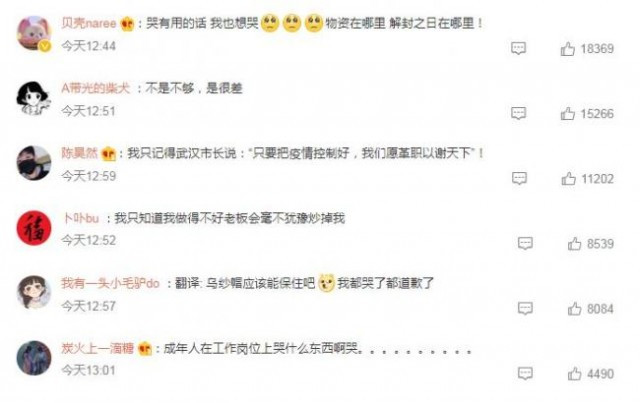Open 我有一头小毛驴do's profile link
This screenshot has width=640, height=403.
[x=110, y=283]
